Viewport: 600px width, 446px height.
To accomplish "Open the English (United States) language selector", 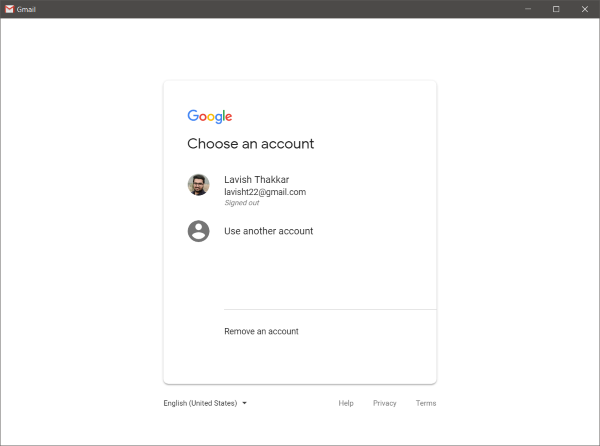I will click(x=201, y=404).
